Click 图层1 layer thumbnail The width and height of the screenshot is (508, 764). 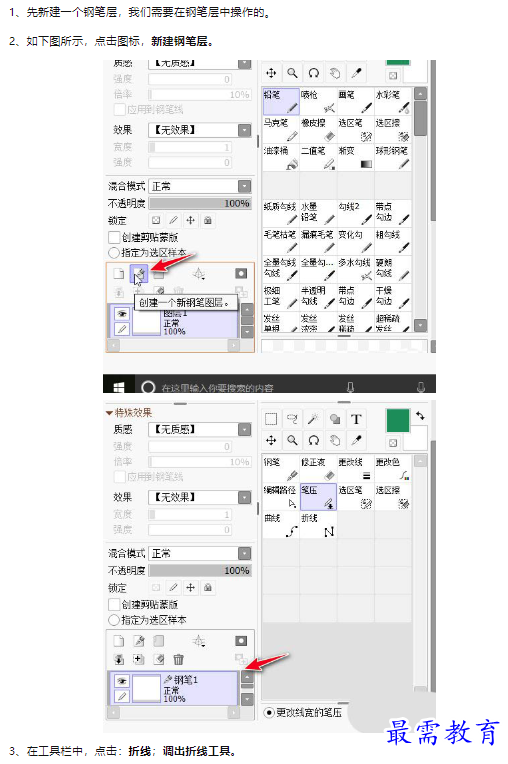147,322
